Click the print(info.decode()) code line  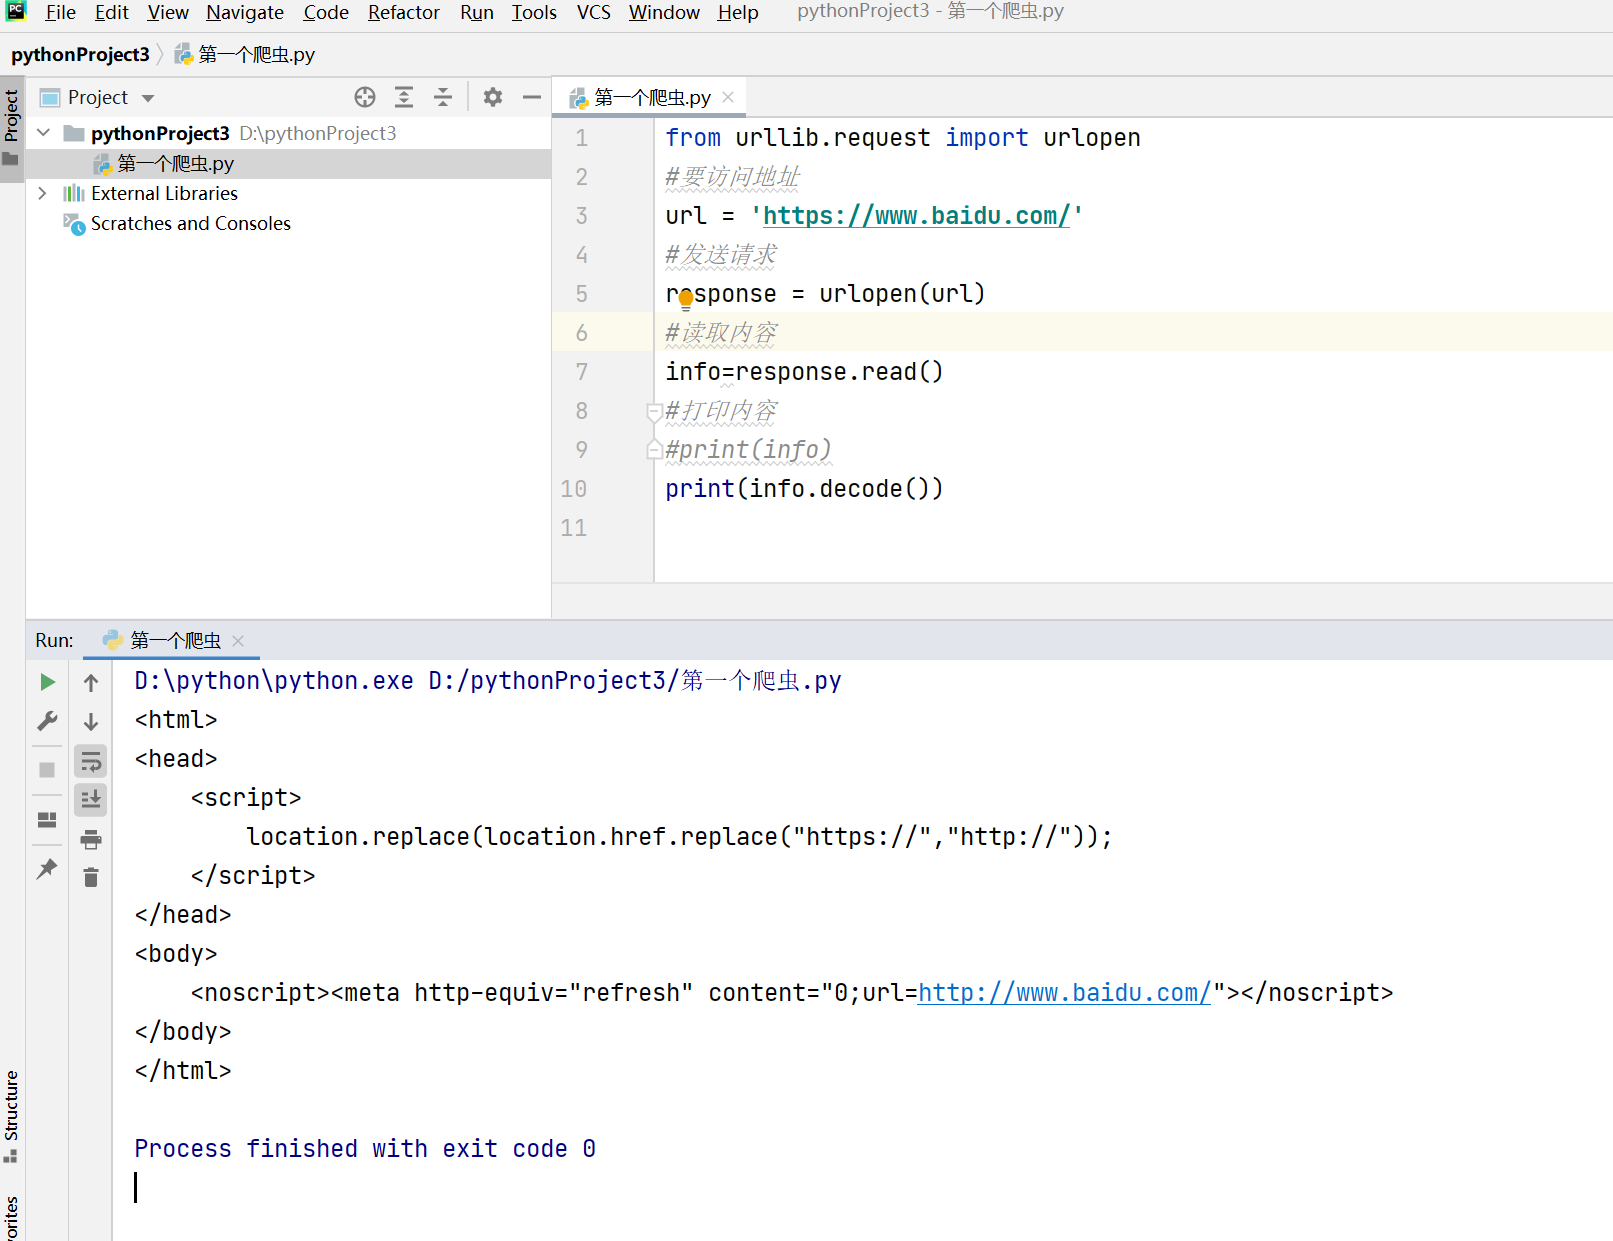804,489
